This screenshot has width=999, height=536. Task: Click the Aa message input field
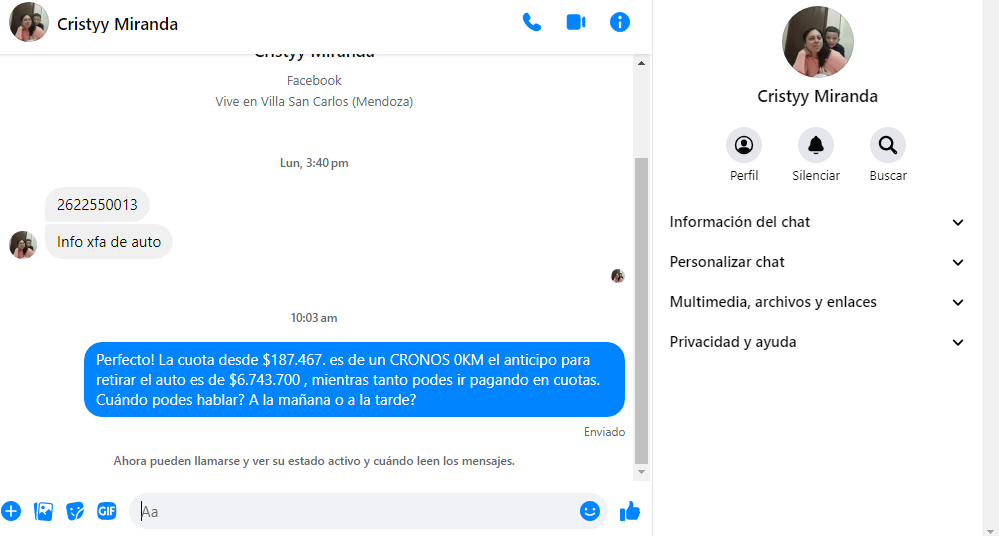click(x=355, y=511)
